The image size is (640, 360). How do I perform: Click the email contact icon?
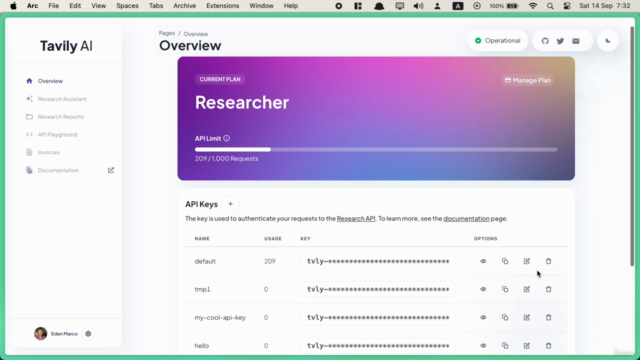[576, 41]
